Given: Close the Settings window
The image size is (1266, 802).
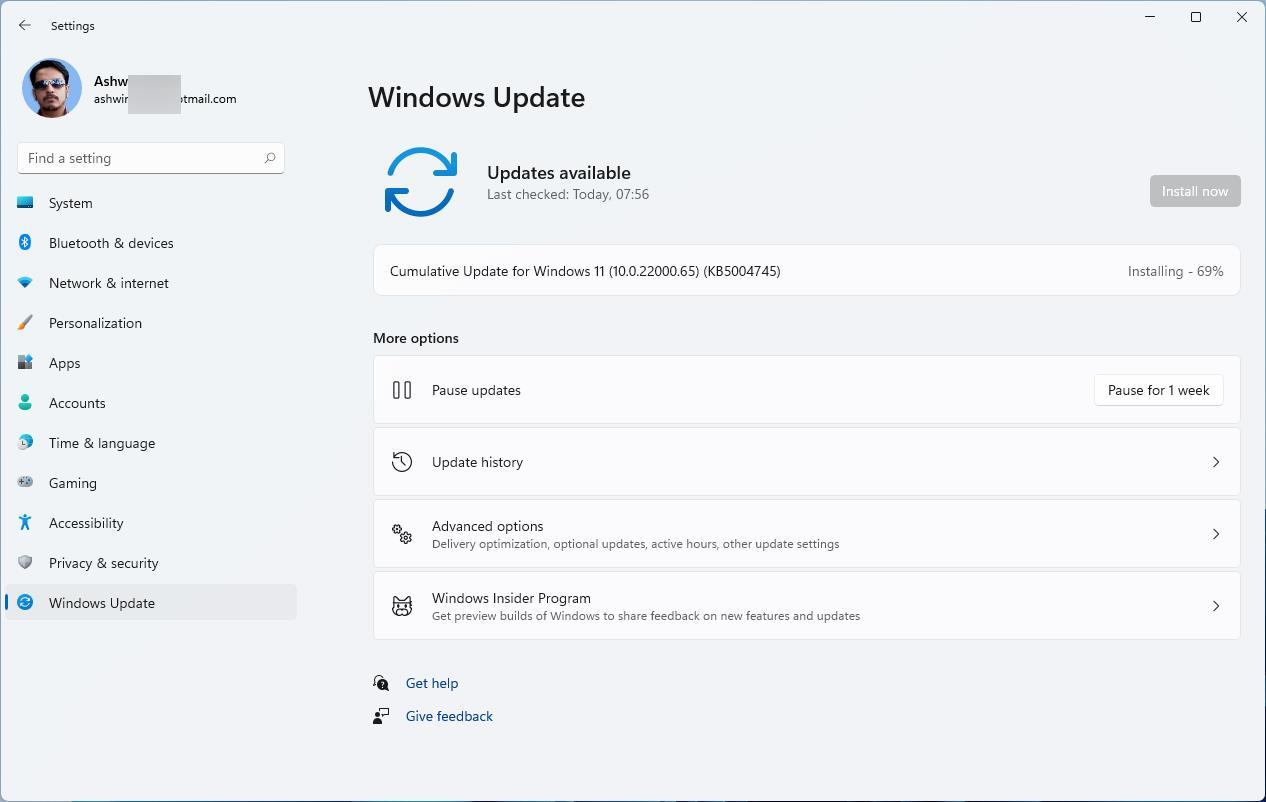Looking at the screenshot, I should 1242,17.
